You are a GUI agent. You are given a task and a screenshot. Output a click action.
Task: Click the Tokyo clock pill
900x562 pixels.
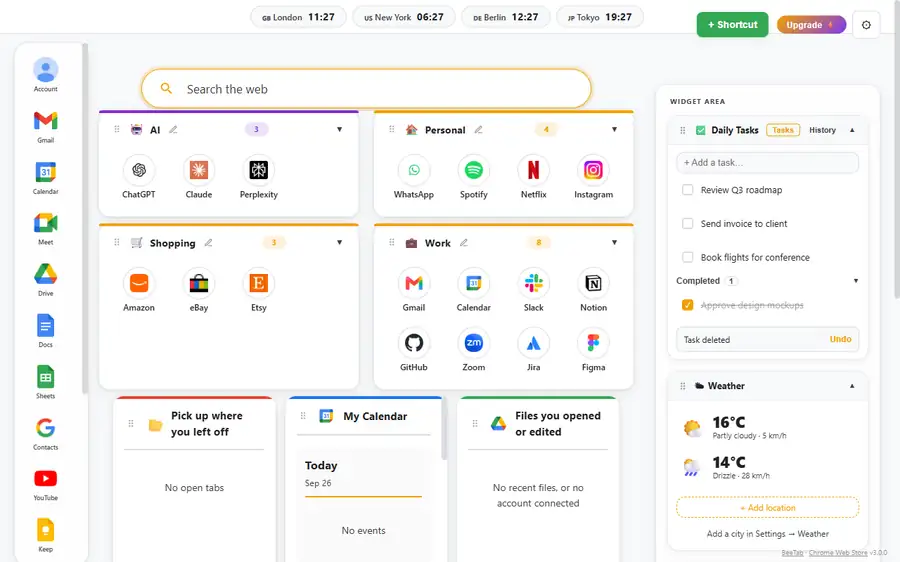pos(600,17)
